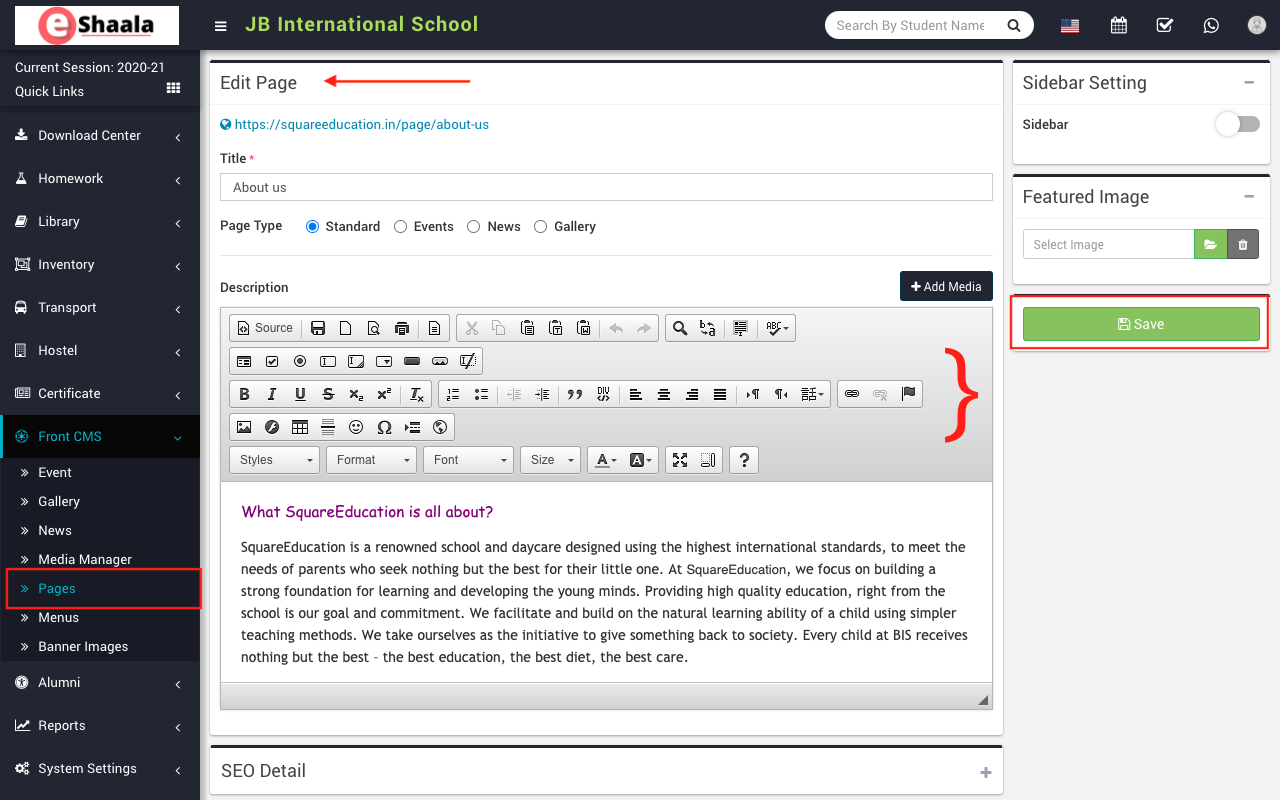The image size is (1280, 800).
Task: Open the text color picker
Action: 606,460
